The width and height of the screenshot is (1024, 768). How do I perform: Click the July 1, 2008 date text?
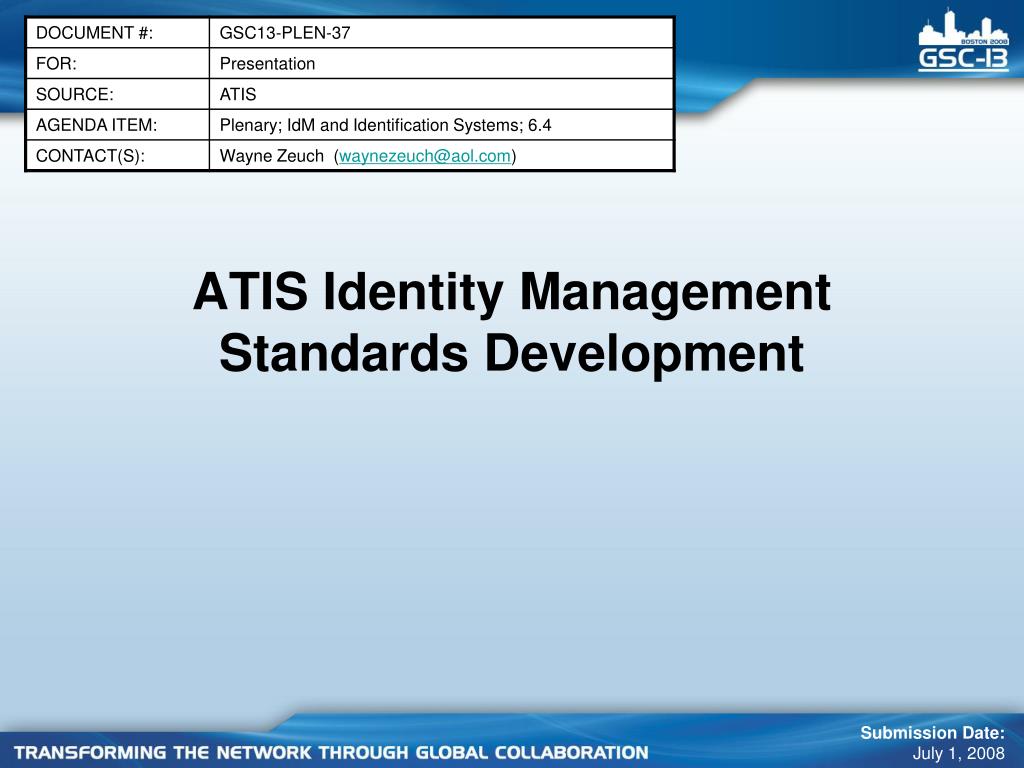click(959, 753)
